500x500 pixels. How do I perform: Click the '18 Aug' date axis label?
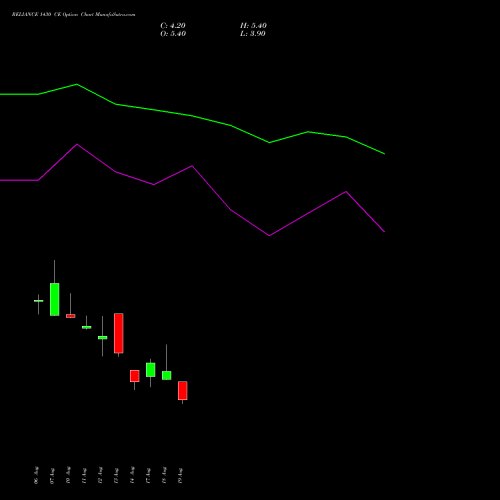(164, 475)
